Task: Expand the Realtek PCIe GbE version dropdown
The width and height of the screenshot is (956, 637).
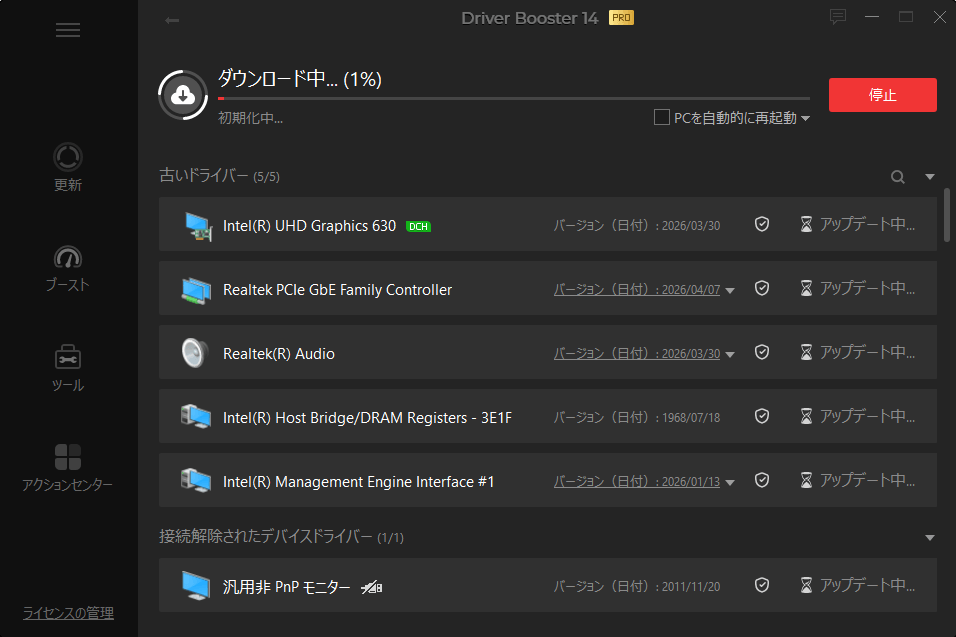Action: (x=730, y=291)
